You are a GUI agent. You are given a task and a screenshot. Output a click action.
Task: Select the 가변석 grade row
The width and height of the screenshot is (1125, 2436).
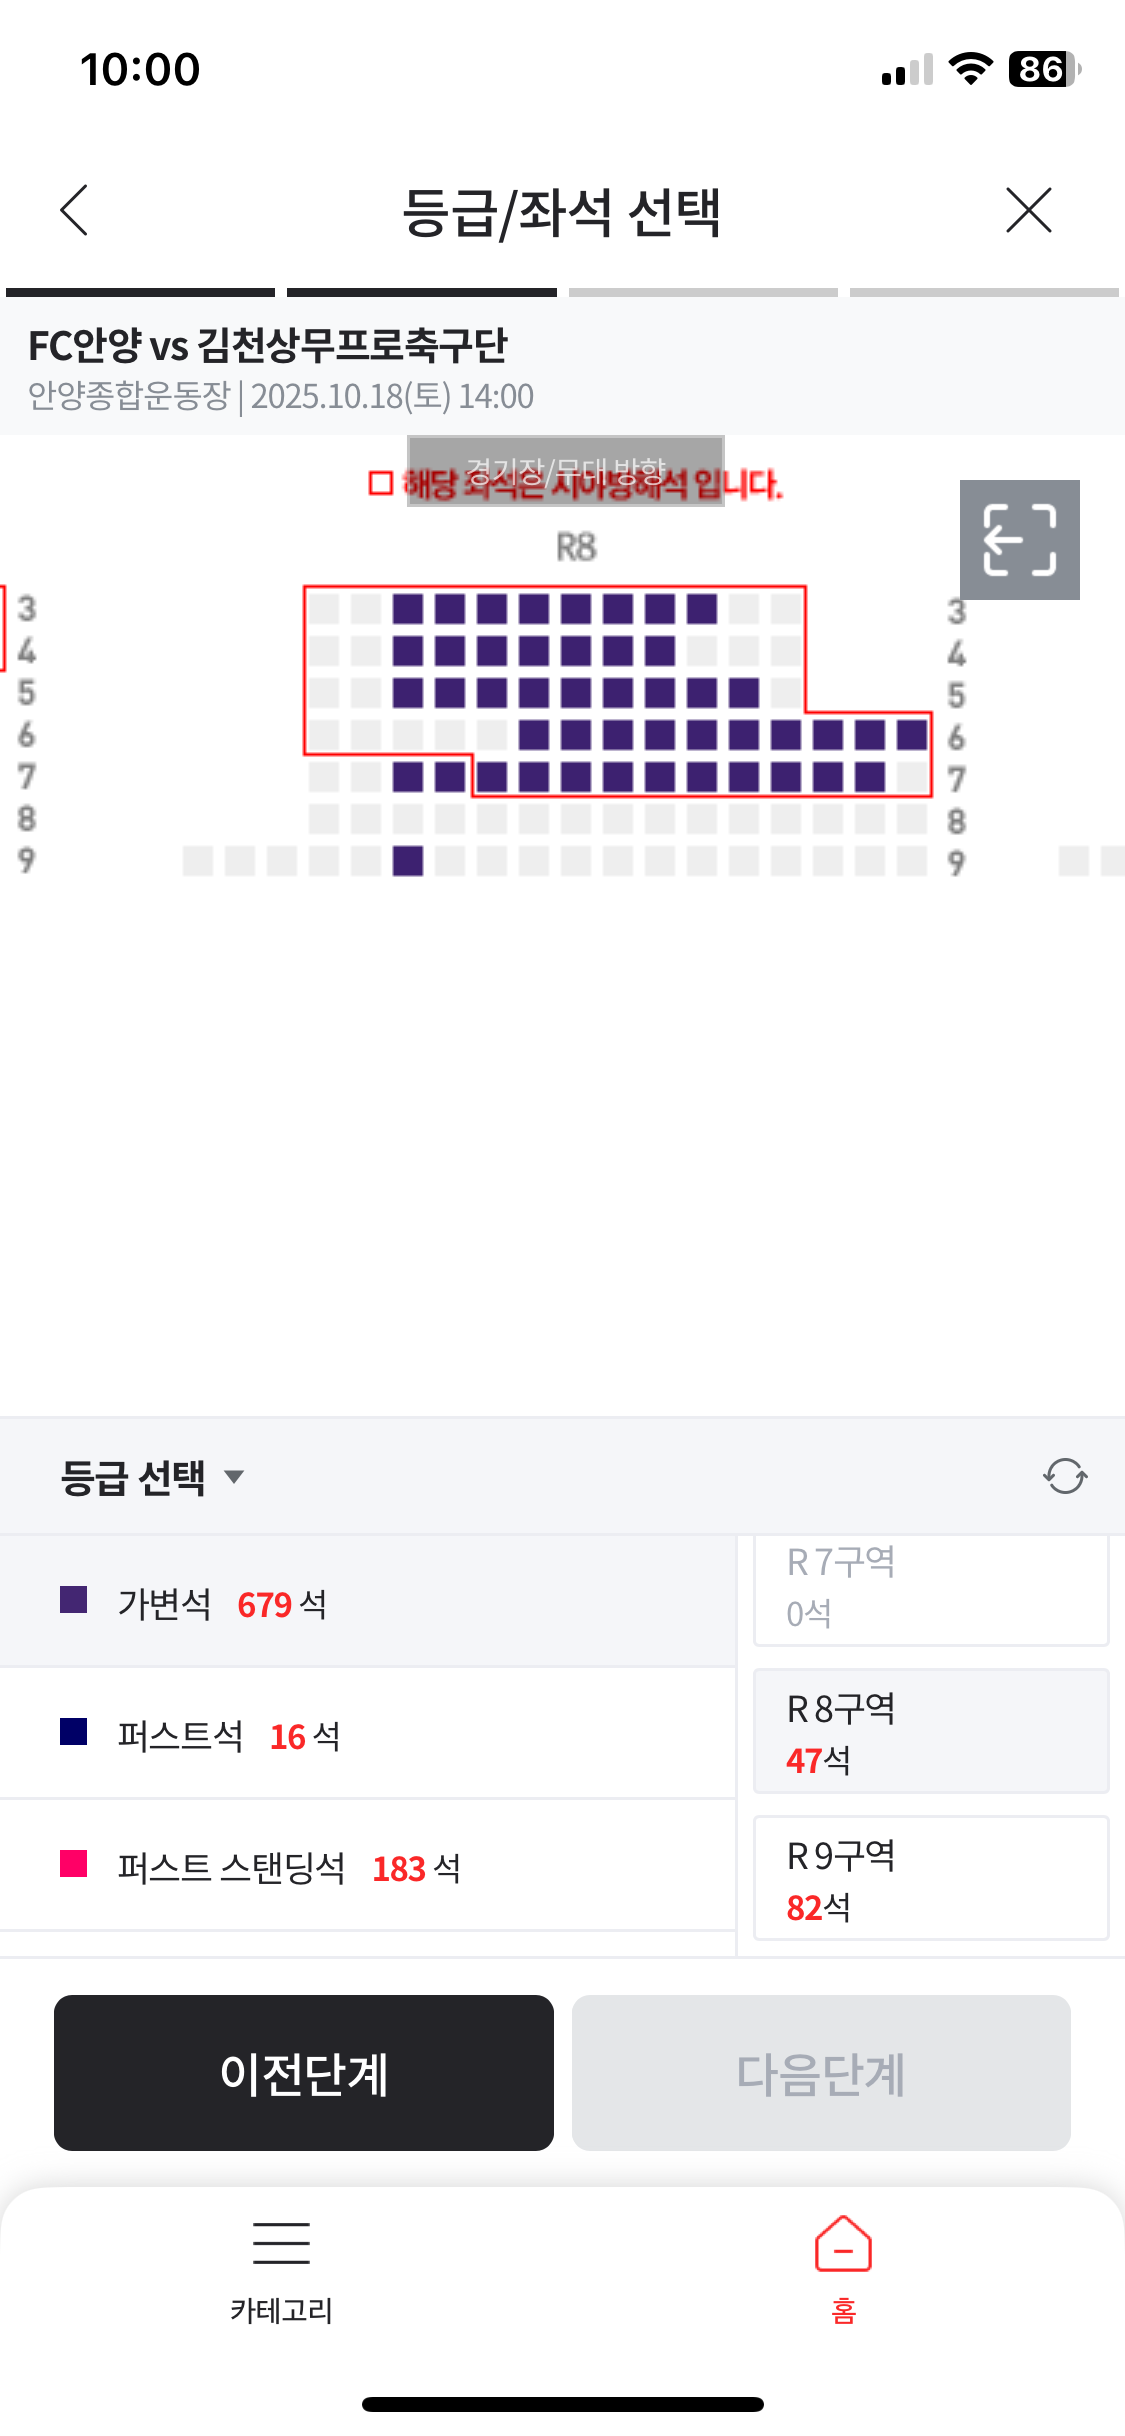(368, 1603)
